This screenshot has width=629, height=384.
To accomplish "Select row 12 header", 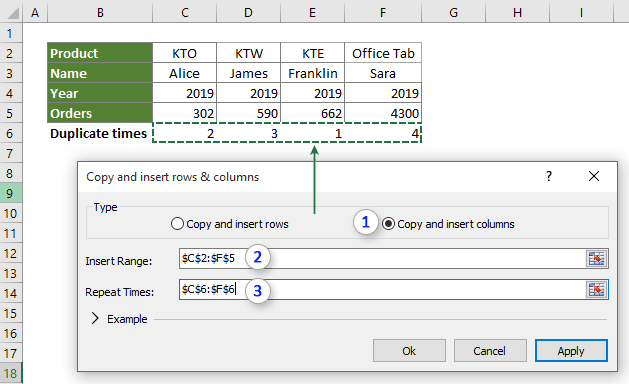I will 11,253.
